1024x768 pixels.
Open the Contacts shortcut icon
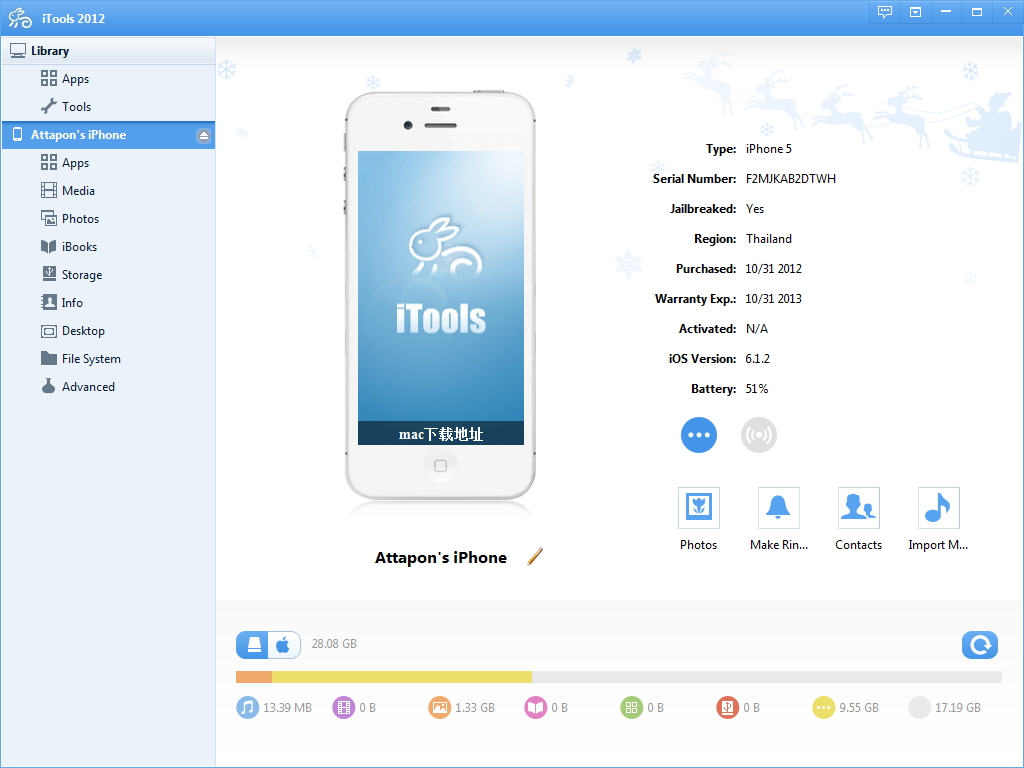tap(859, 507)
